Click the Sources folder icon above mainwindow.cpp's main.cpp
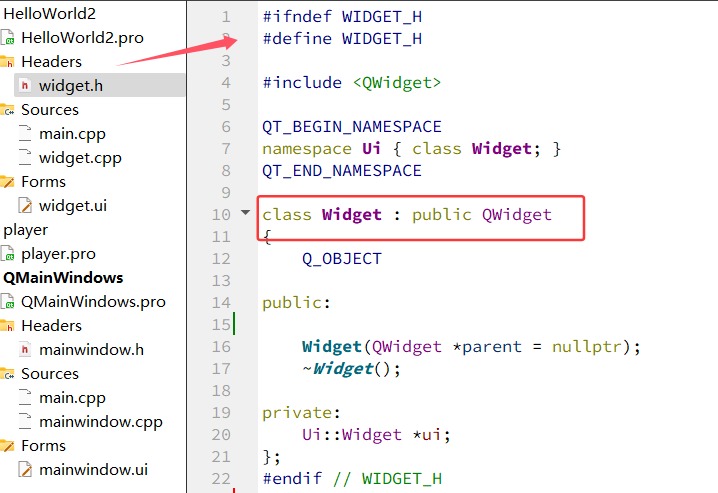718x493 pixels. point(7,374)
